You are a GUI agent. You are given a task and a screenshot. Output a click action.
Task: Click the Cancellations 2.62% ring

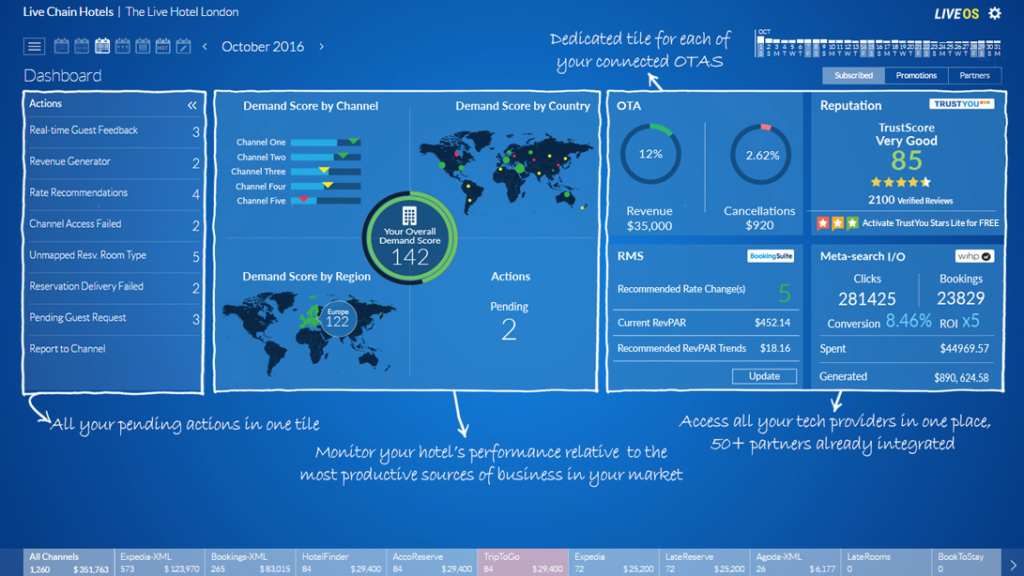[761, 155]
